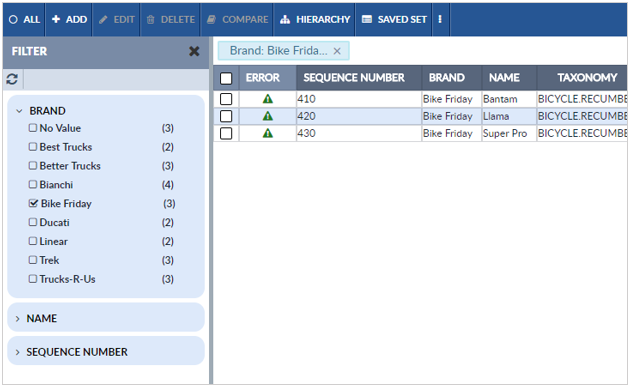The width and height of the screenshot is (633, 388).
Task: Sort by the SEQUENCE NUMBER column header
Action: pyautogui.click(x=359, y=78)
